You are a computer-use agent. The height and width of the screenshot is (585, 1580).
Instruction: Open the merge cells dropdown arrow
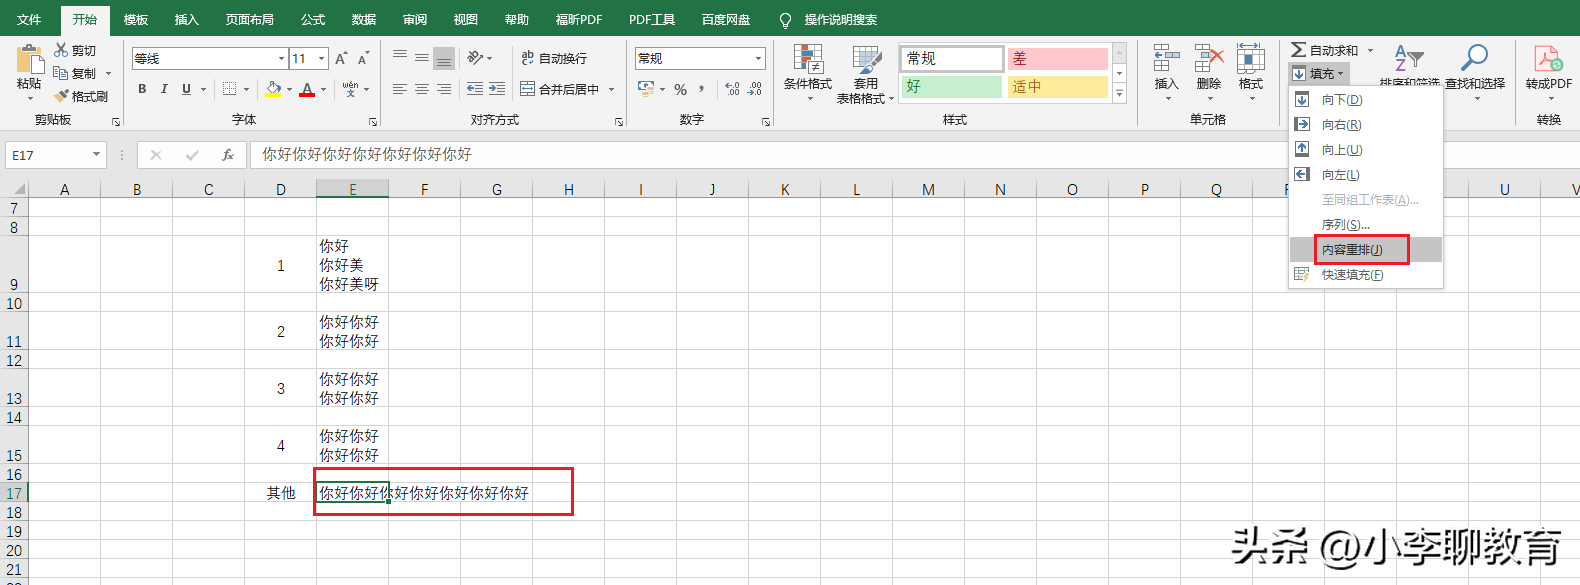click(612, 89)
